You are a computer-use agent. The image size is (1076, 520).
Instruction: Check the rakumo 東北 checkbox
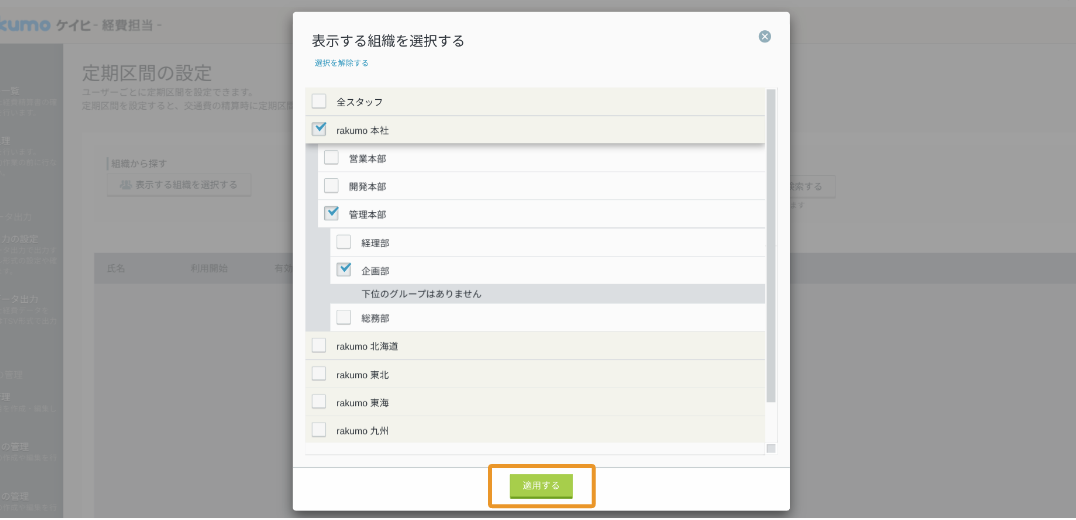(x=319, y=374)
